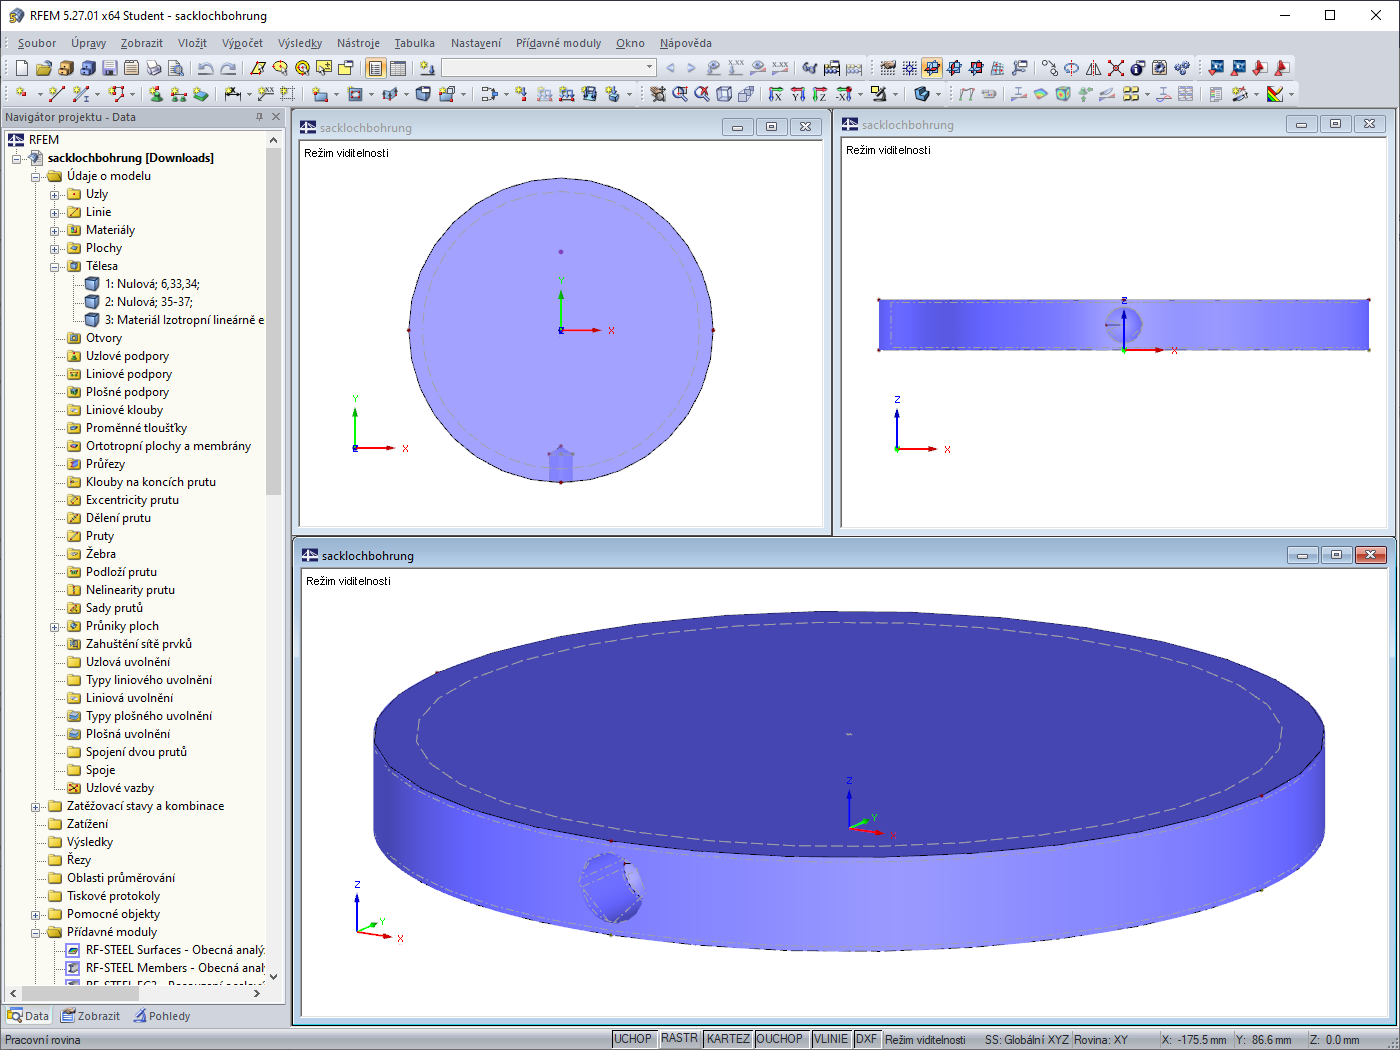The image size is (1400, 1050).
Task: Toggle UCHOP snap in status bar
Action: 633,1039
